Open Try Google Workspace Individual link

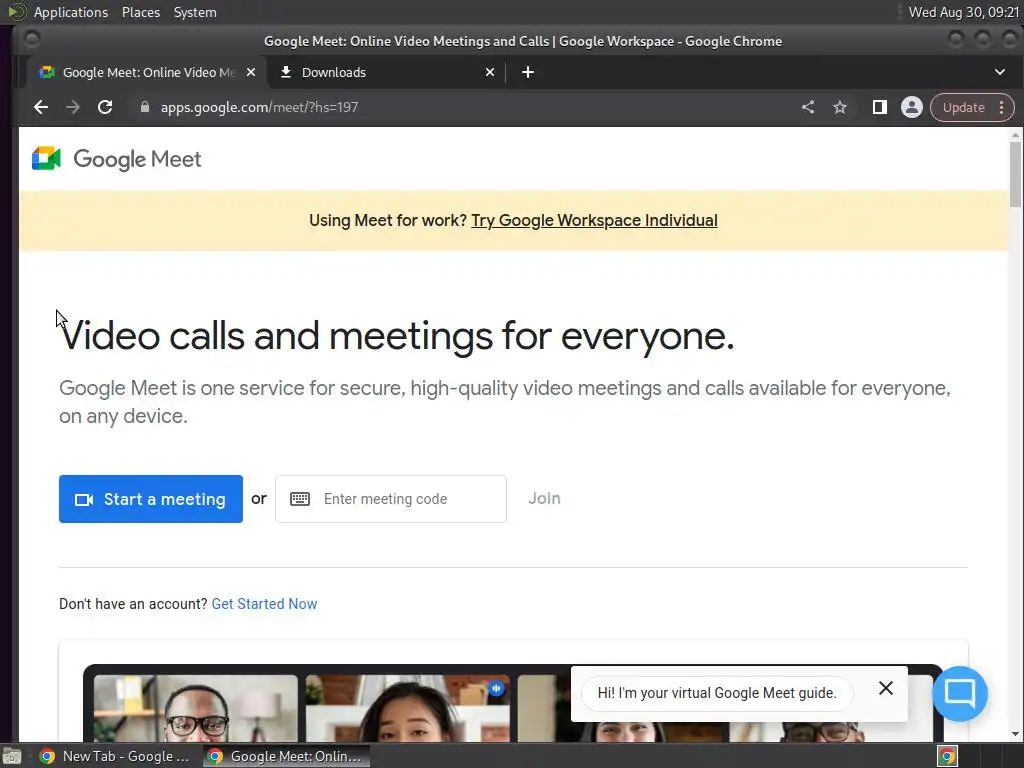point(594,221)
